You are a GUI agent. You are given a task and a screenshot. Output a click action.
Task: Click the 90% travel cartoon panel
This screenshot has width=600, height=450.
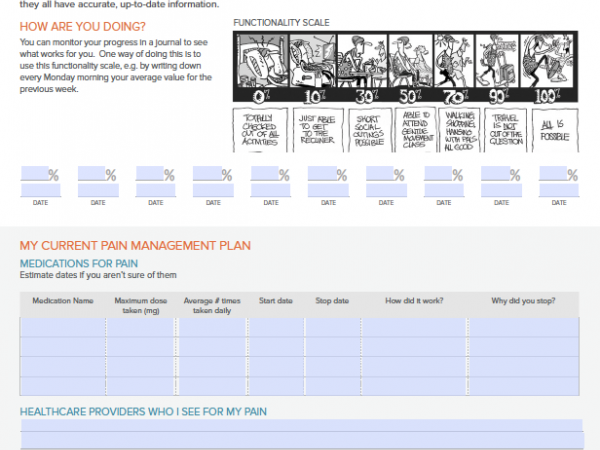pos(497,60)
